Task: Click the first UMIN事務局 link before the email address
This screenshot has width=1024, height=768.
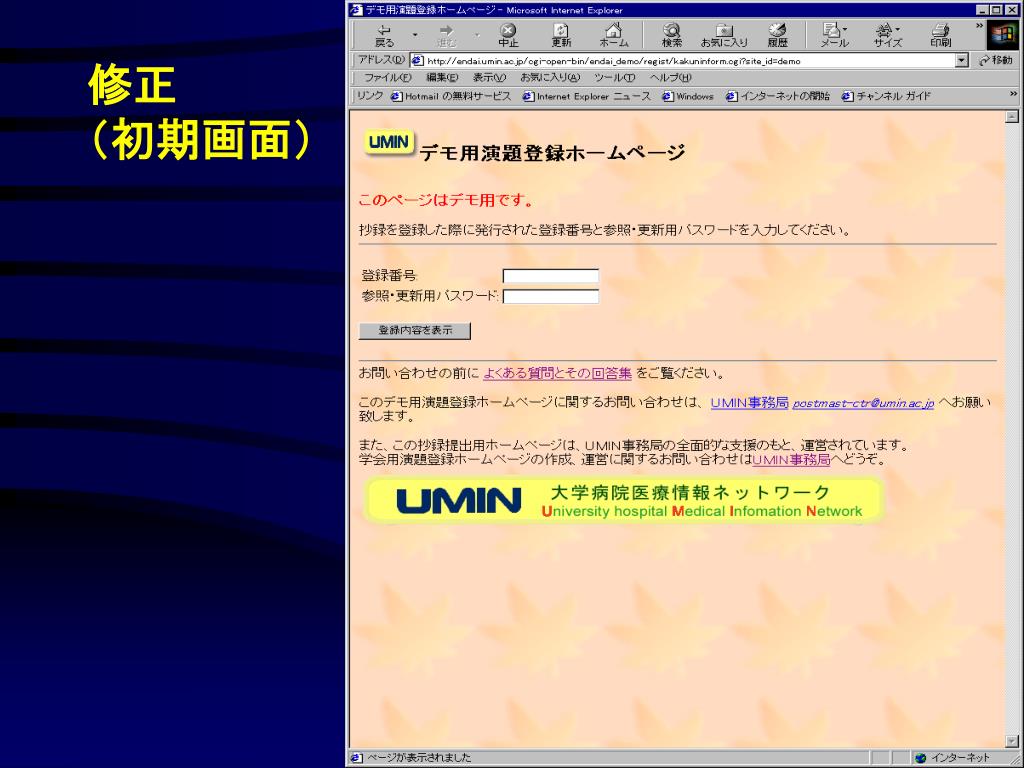Action: pos(749,403)
